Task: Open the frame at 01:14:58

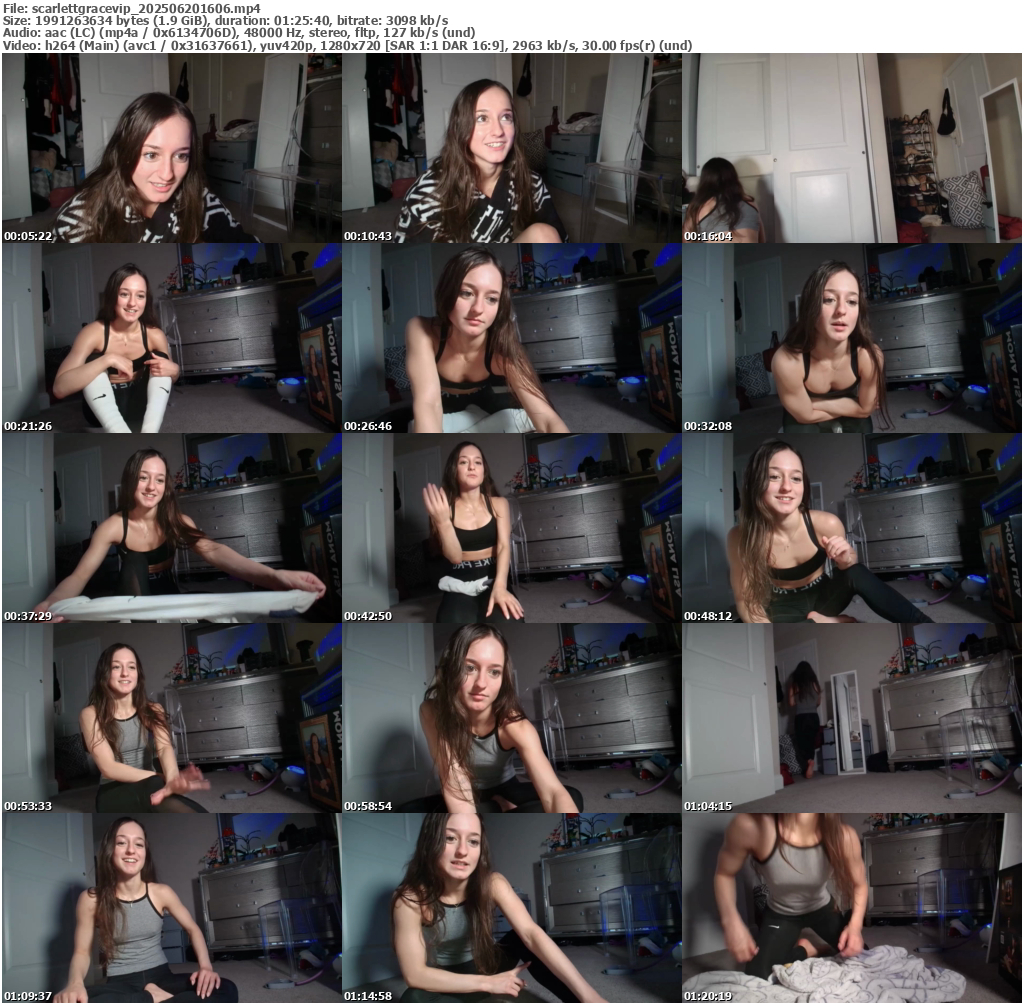Action: (x=511, y=908)
